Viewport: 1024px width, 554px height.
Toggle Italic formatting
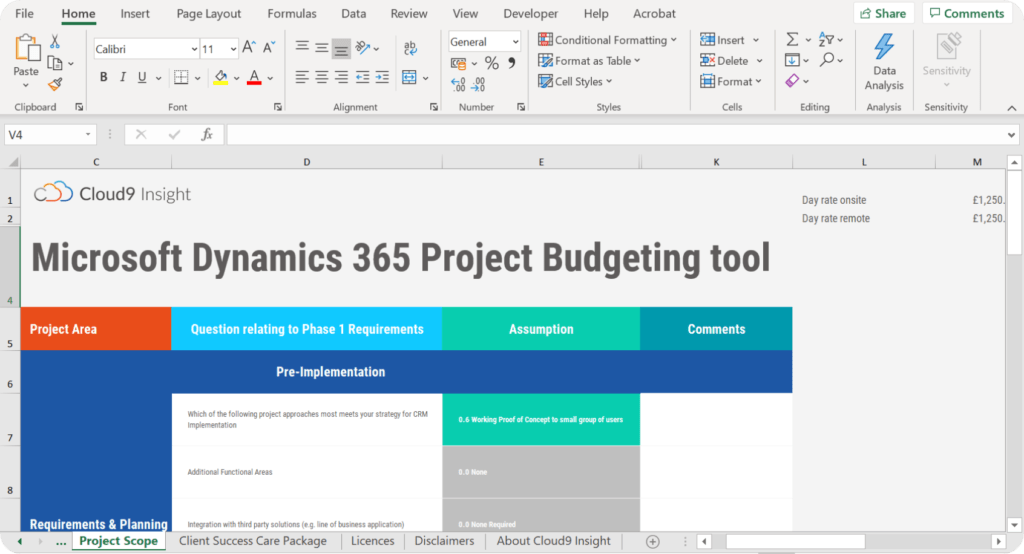point(122,78)
